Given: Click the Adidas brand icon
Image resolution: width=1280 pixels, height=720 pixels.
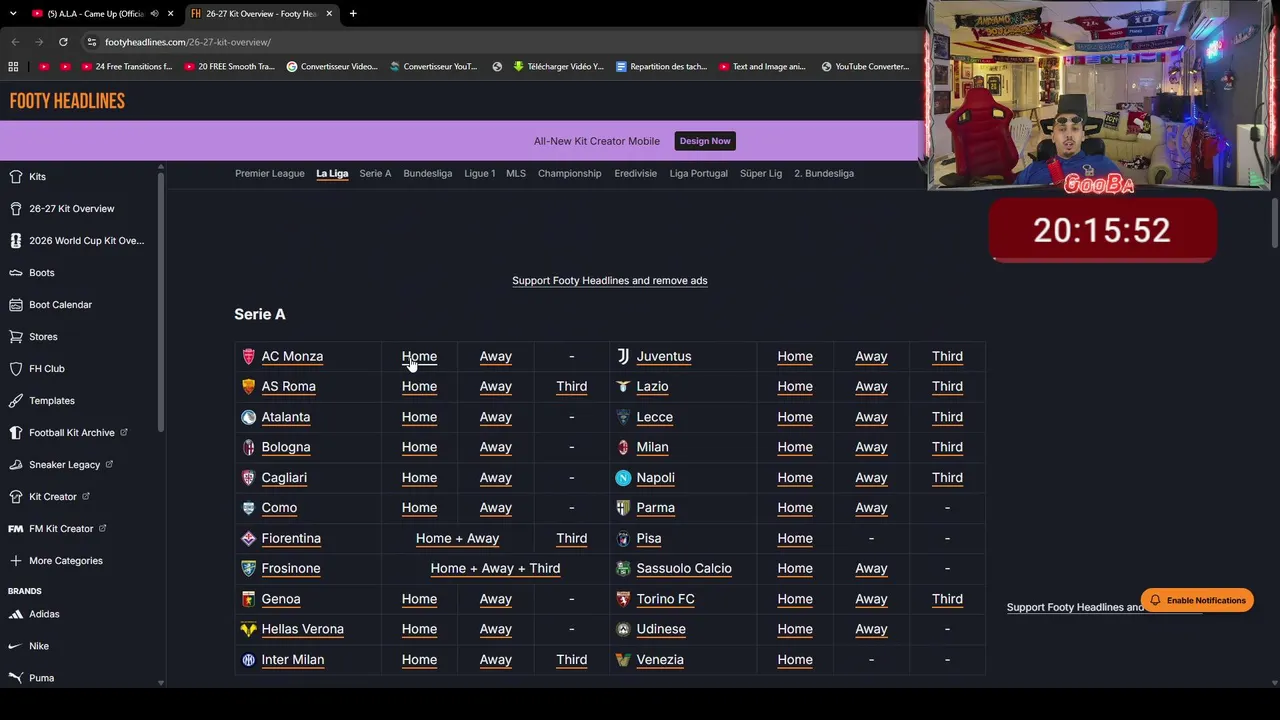Looking at the screenshot, I should pyautogui.click(x=16, y=614).
